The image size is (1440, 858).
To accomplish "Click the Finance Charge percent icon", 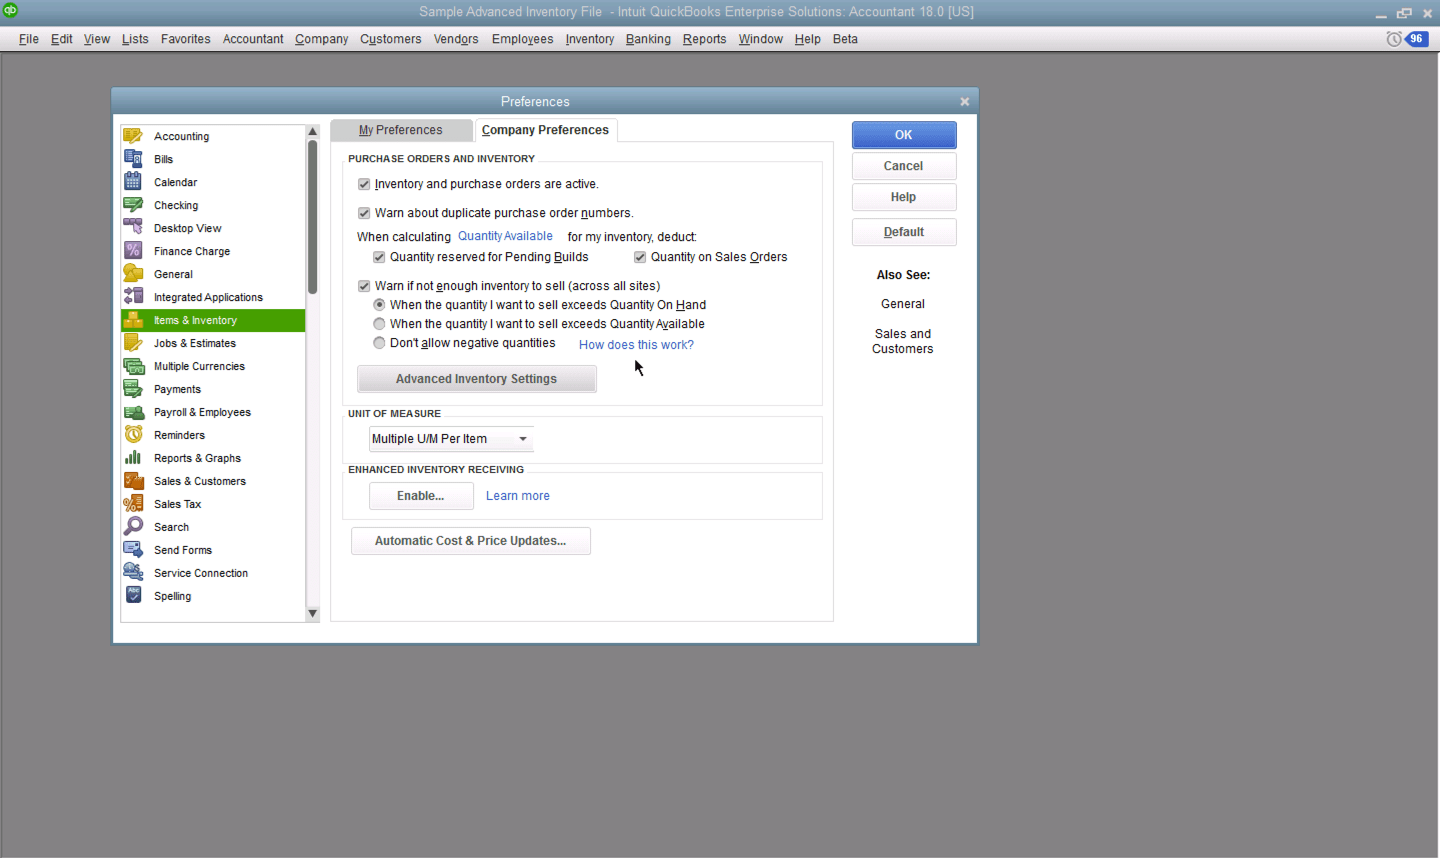I will point(133,251).
